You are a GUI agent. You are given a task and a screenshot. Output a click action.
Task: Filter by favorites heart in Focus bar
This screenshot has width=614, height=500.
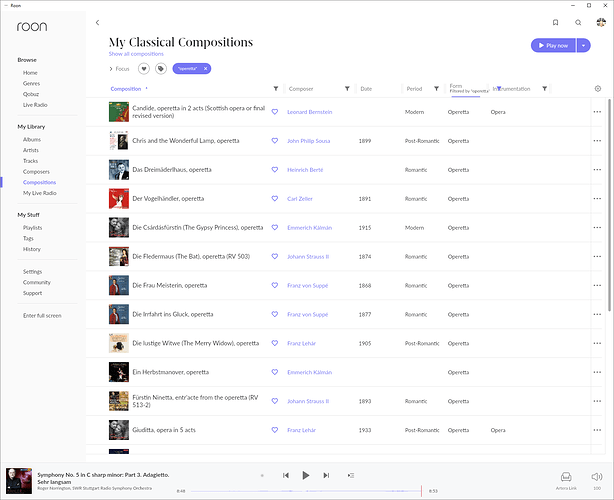tap(144, 69)
